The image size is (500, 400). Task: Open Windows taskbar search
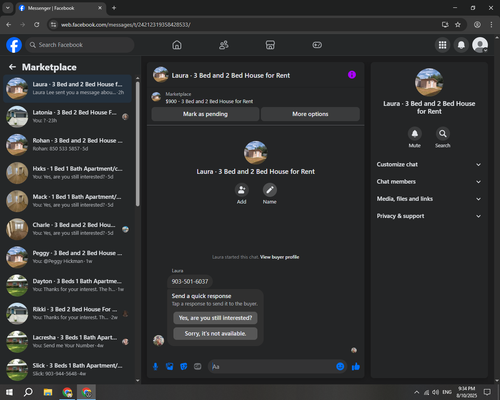28,392
